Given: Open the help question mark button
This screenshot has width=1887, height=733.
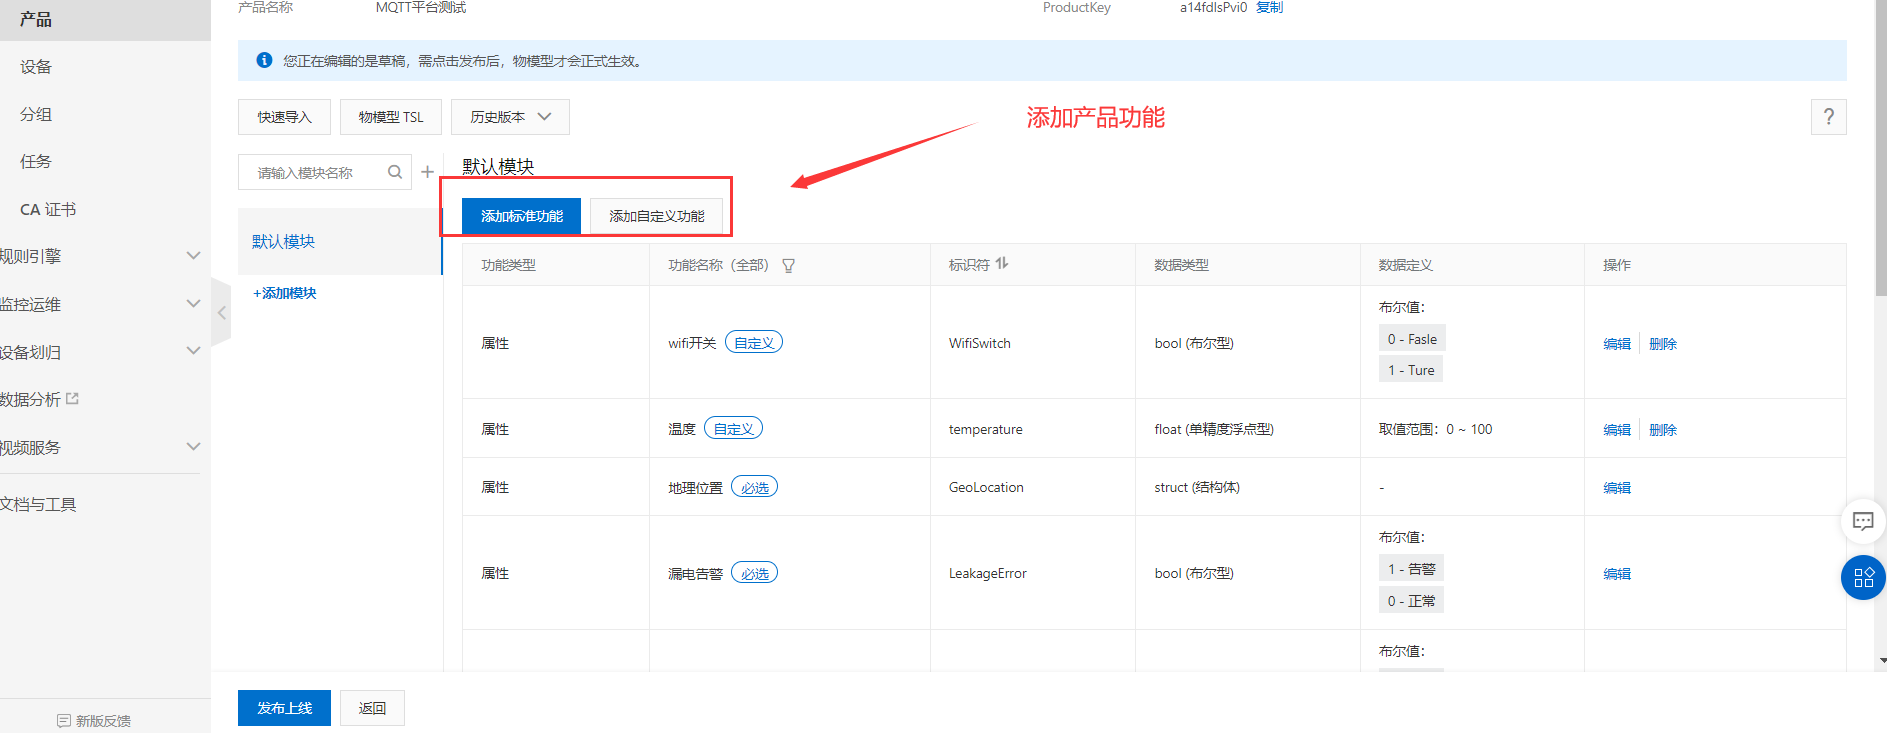Looking at the screenshot, I should pos(1828,116).
